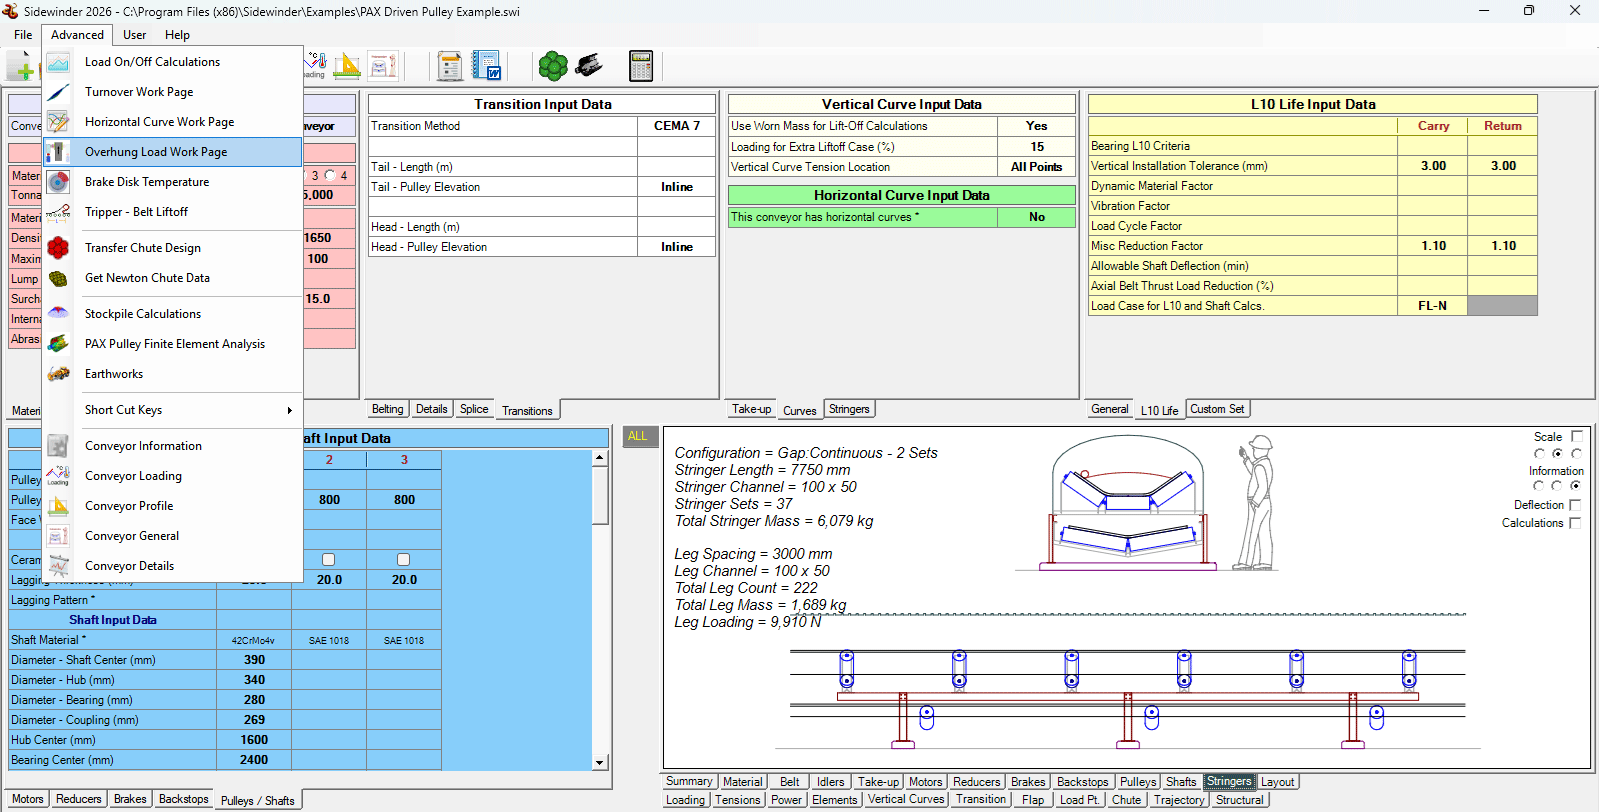The image size is (1599, 812).
Task: Open the calculator toolbar icon
Action: [641, 66]
